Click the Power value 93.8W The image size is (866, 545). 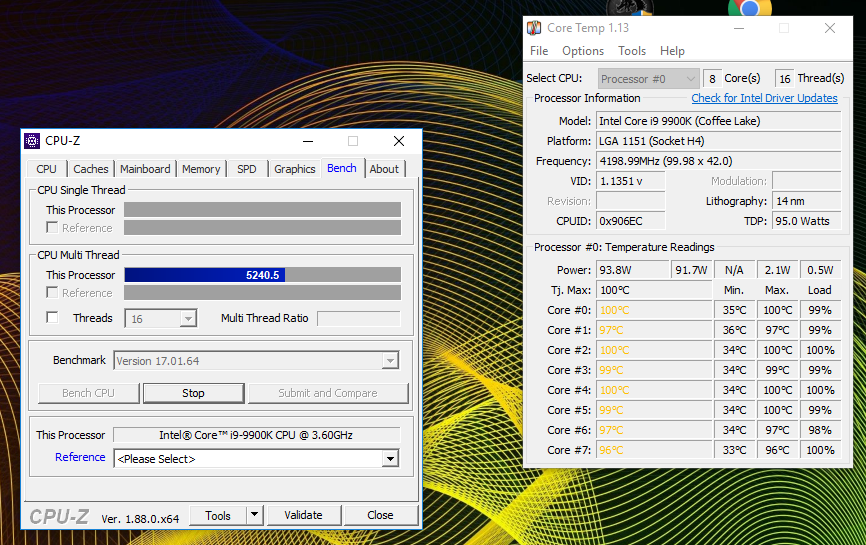pos(632,270)
